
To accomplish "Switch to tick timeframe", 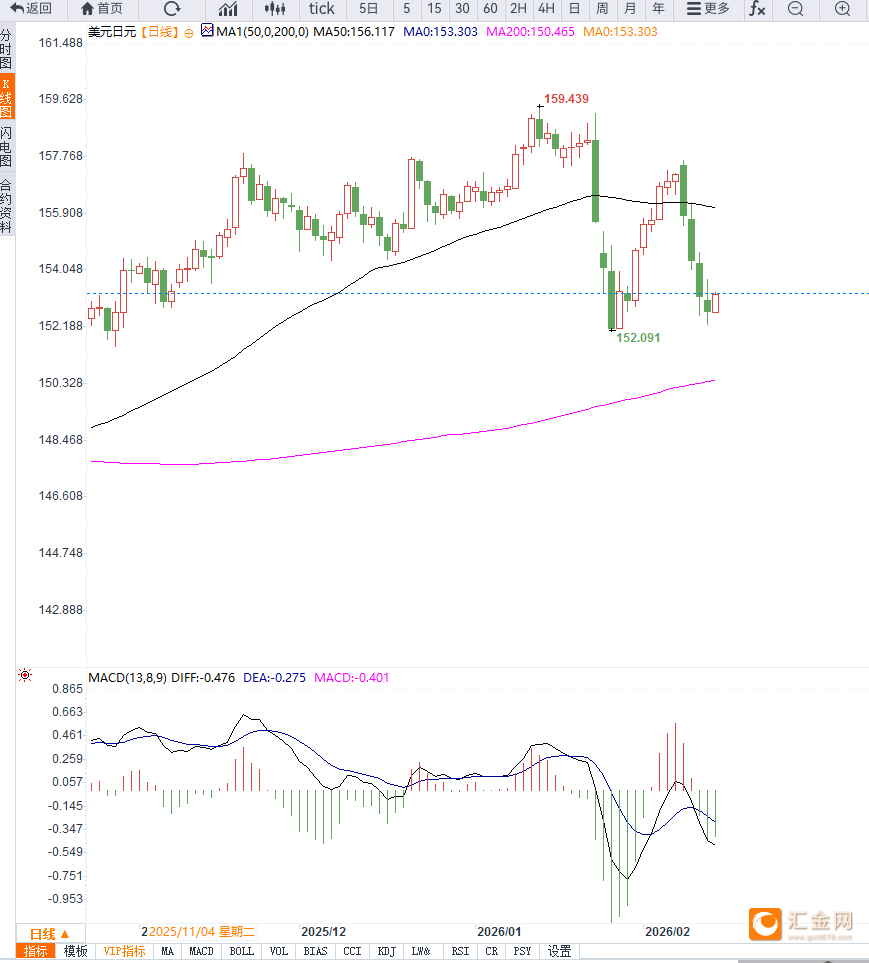I will tap(322, 9).
